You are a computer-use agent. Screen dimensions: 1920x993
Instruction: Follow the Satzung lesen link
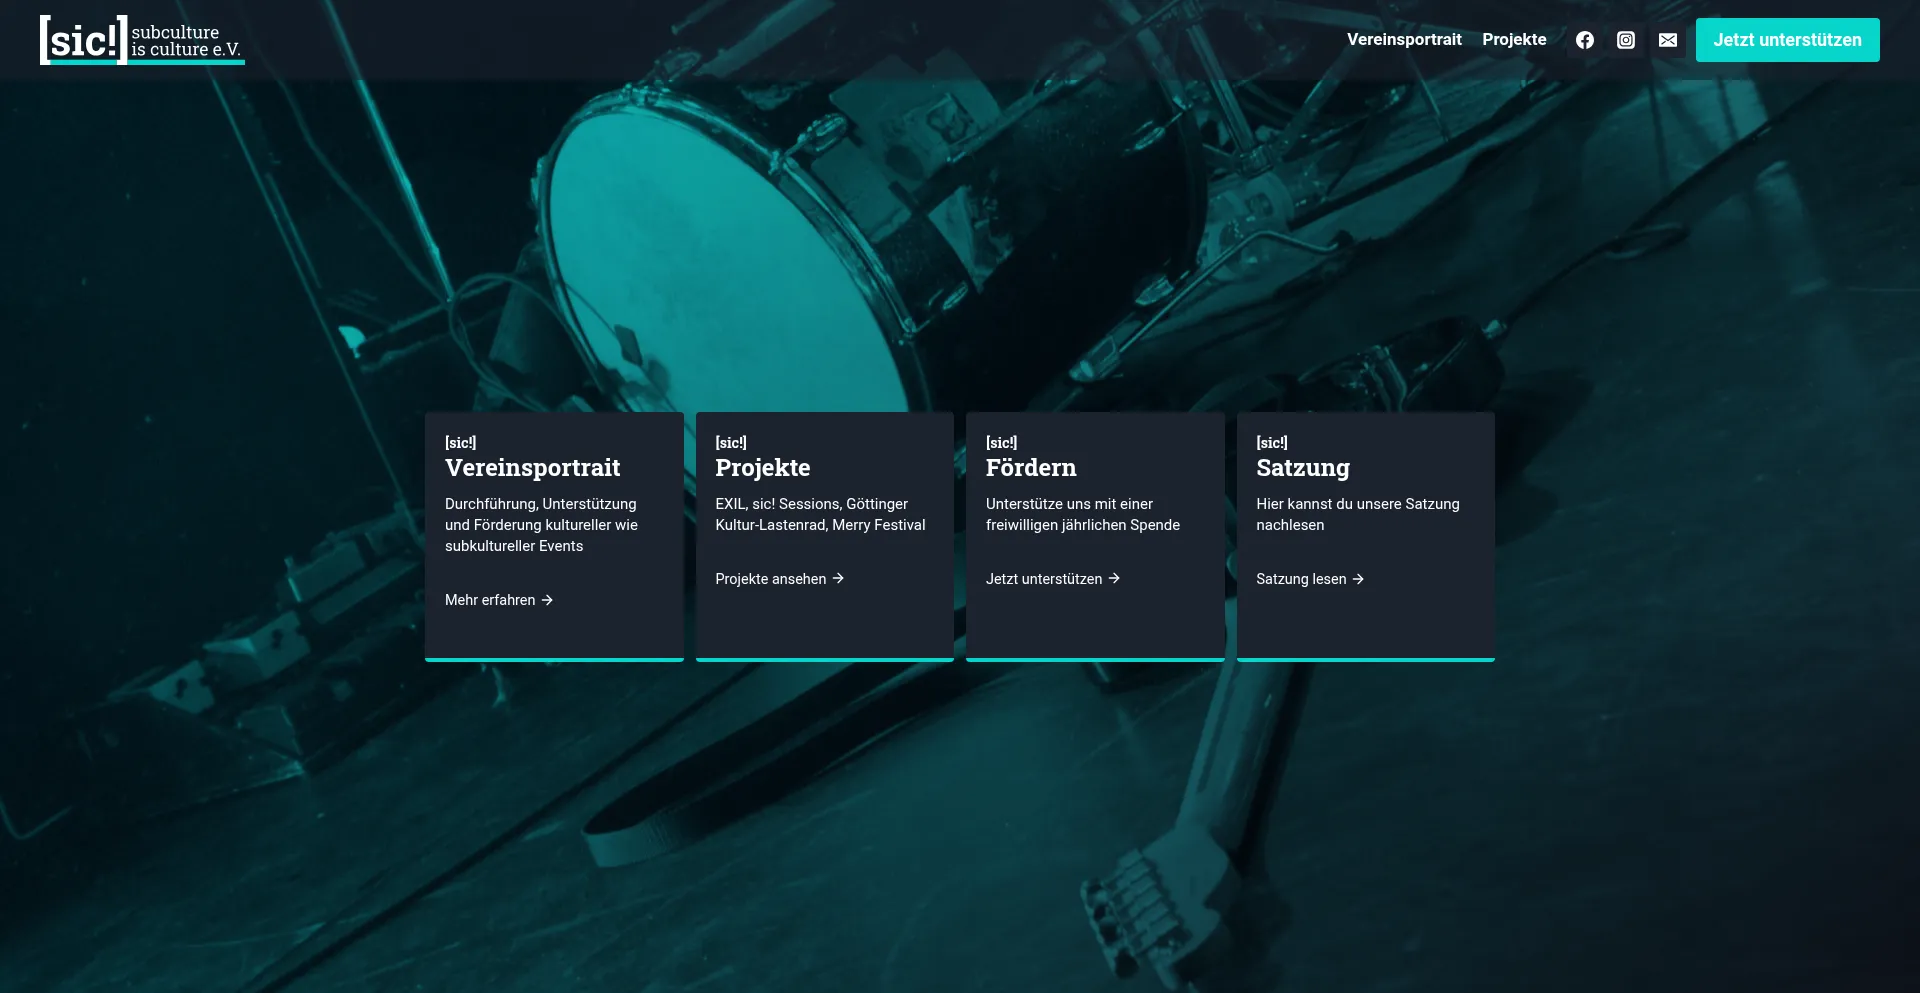pyautogui.click(x=1310, y=579)
